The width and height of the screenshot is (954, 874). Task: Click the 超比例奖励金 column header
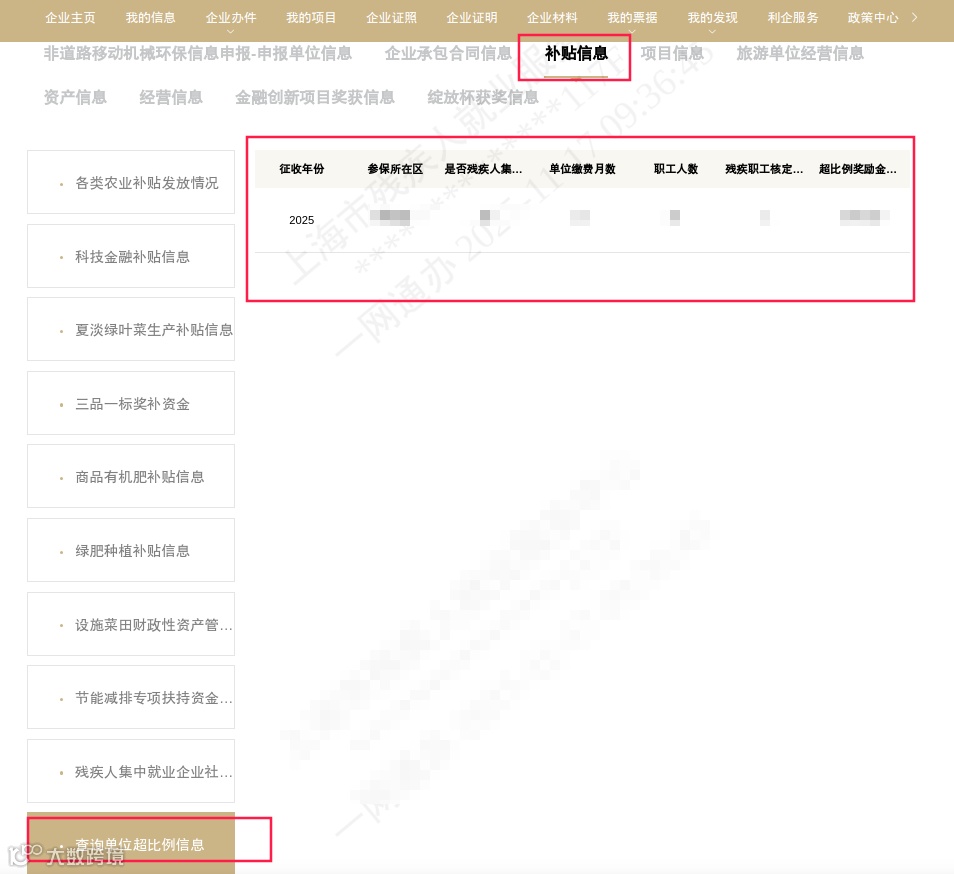858,169
